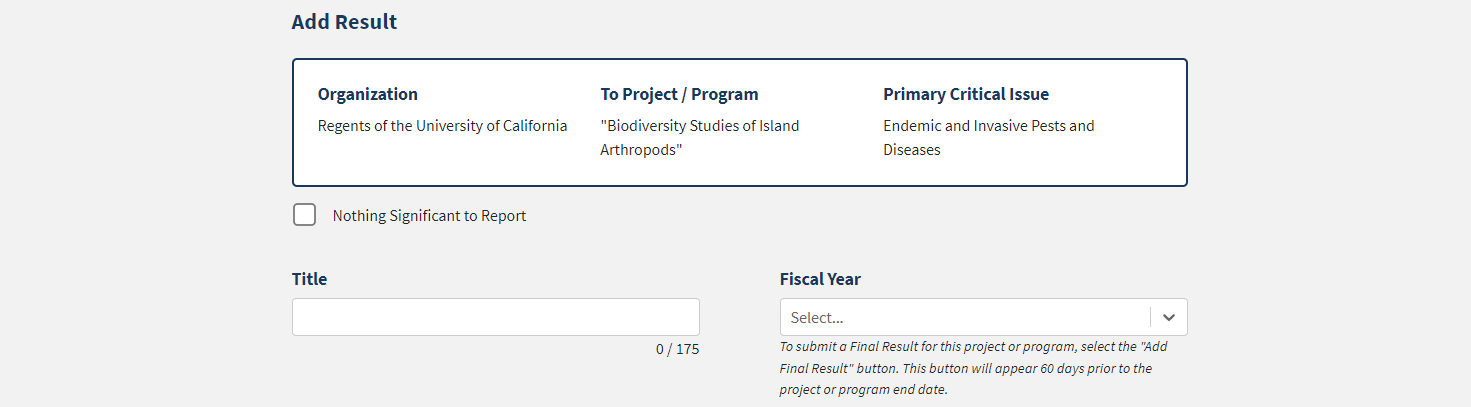The height and width of the screenshot is (407, 1471).
Task: Click the Fiscal Year chevron arrow icon
Action: [x=1168, y=317]
